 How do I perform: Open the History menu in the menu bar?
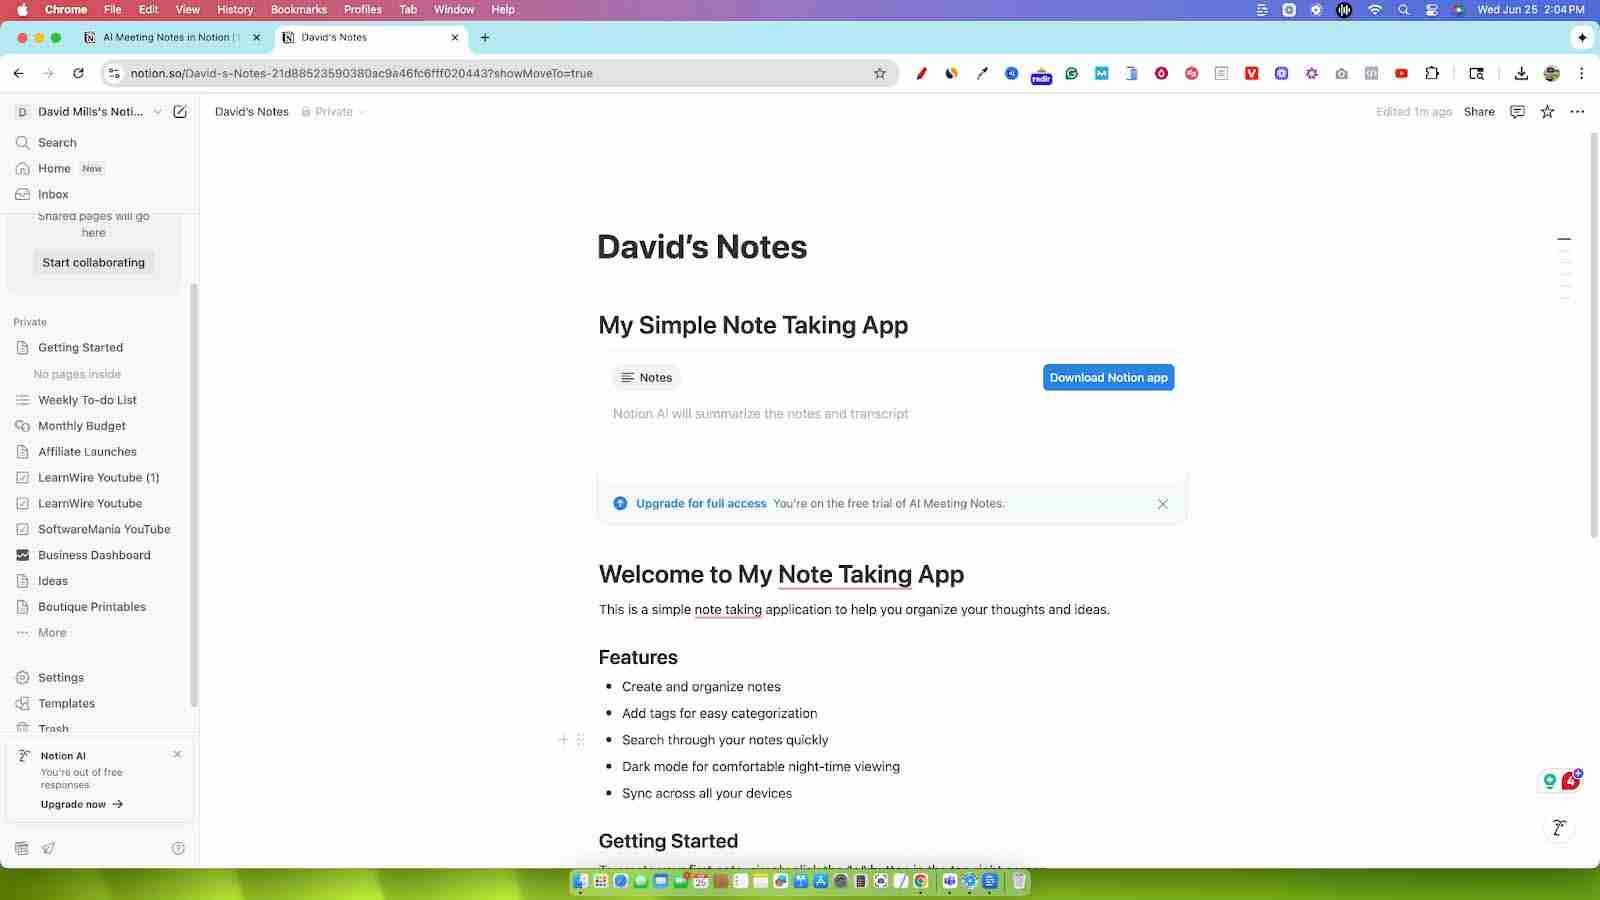tap(235, 9)
